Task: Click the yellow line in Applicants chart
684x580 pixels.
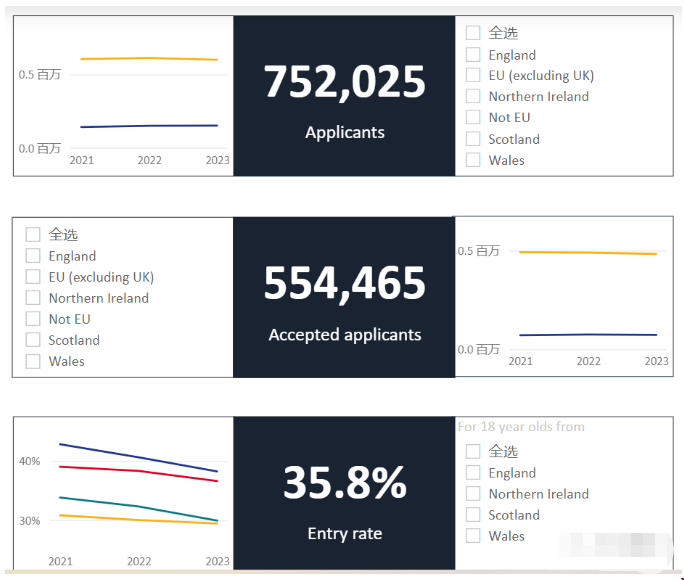Action: 149,58
